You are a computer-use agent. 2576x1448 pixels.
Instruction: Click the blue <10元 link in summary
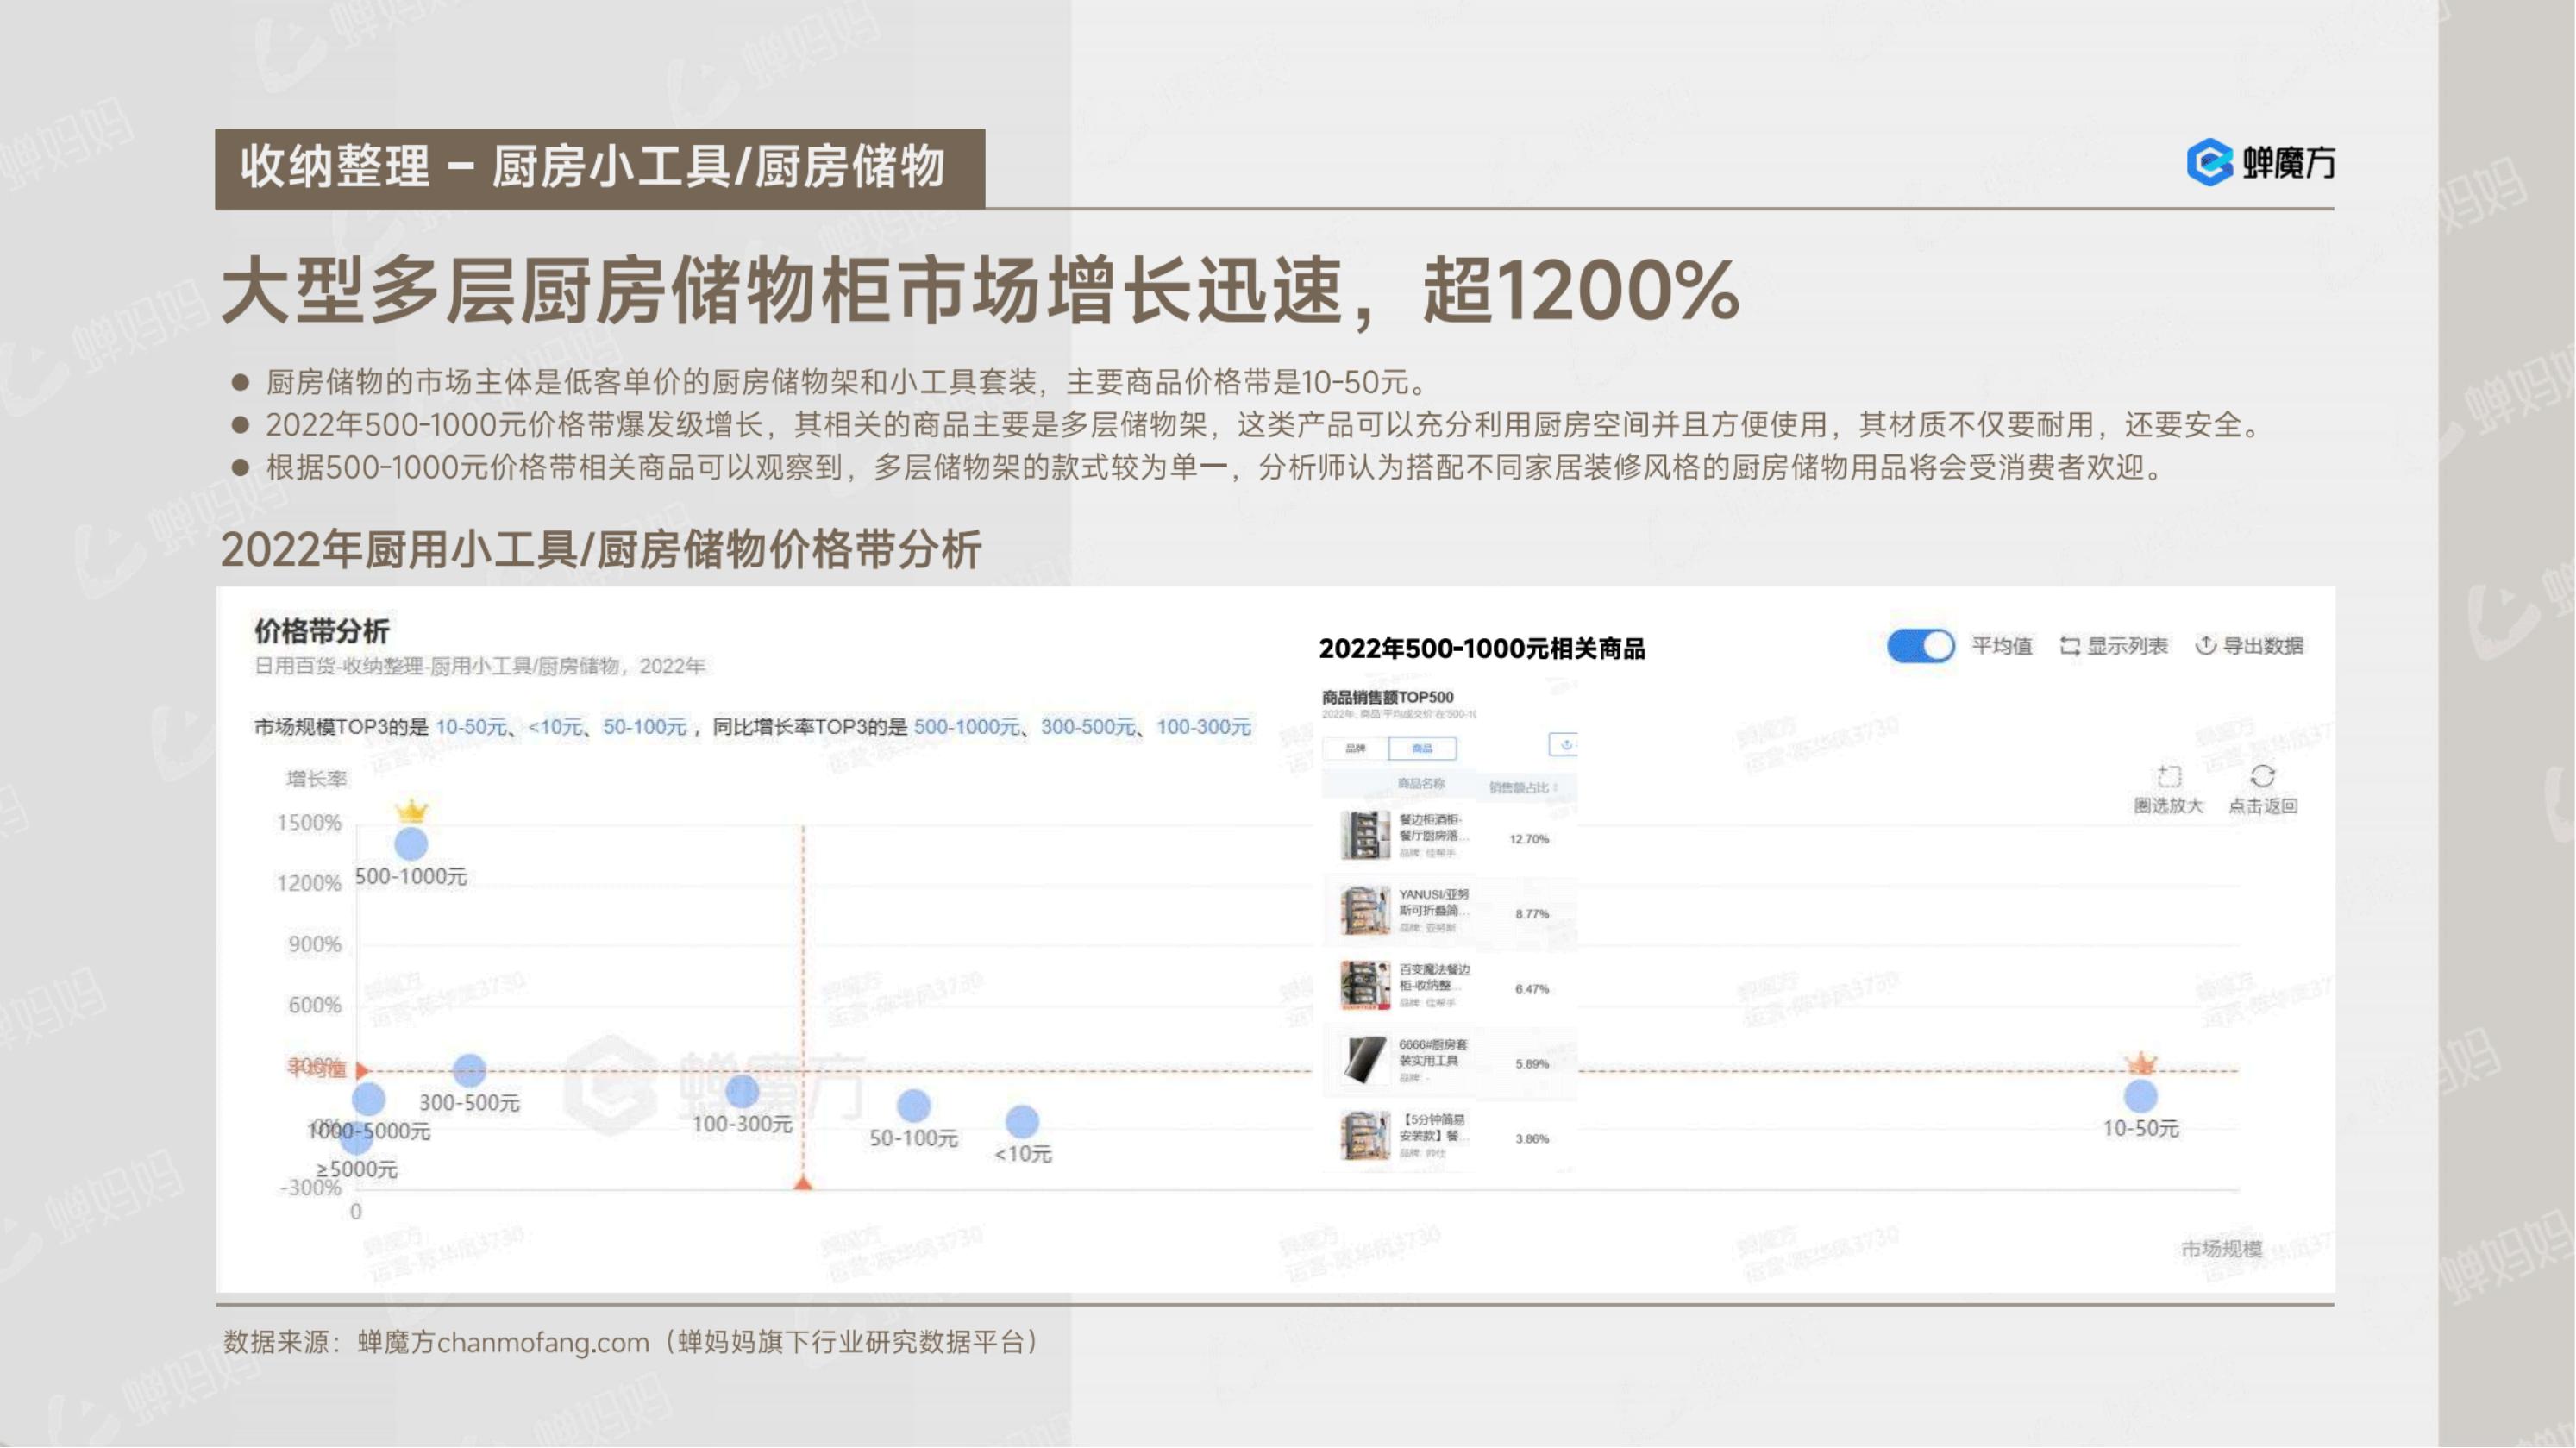pyautogui.click(x=555, y=727)
